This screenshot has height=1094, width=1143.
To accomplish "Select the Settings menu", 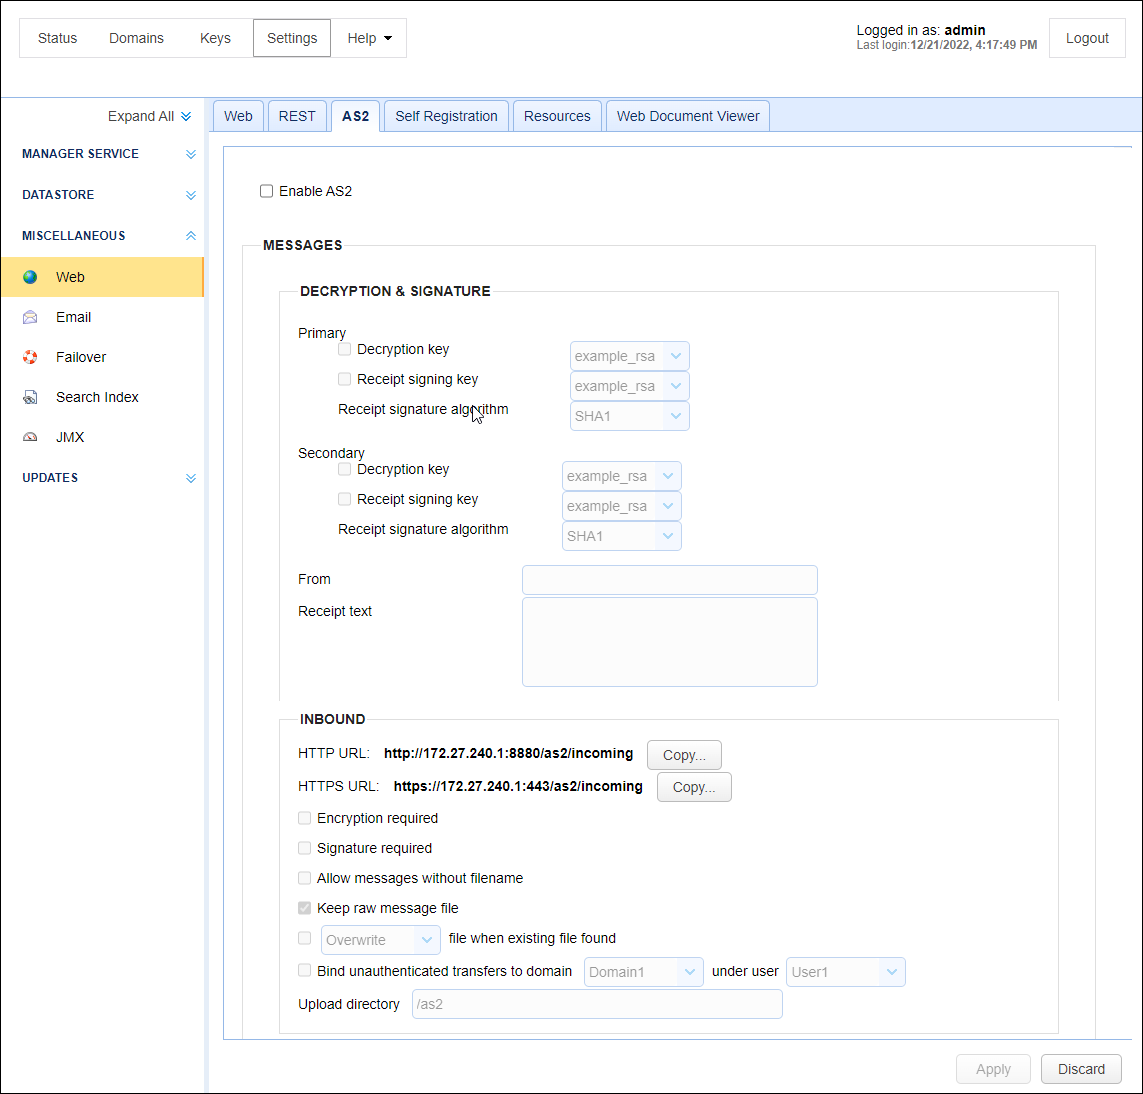I will click(292, 38).
